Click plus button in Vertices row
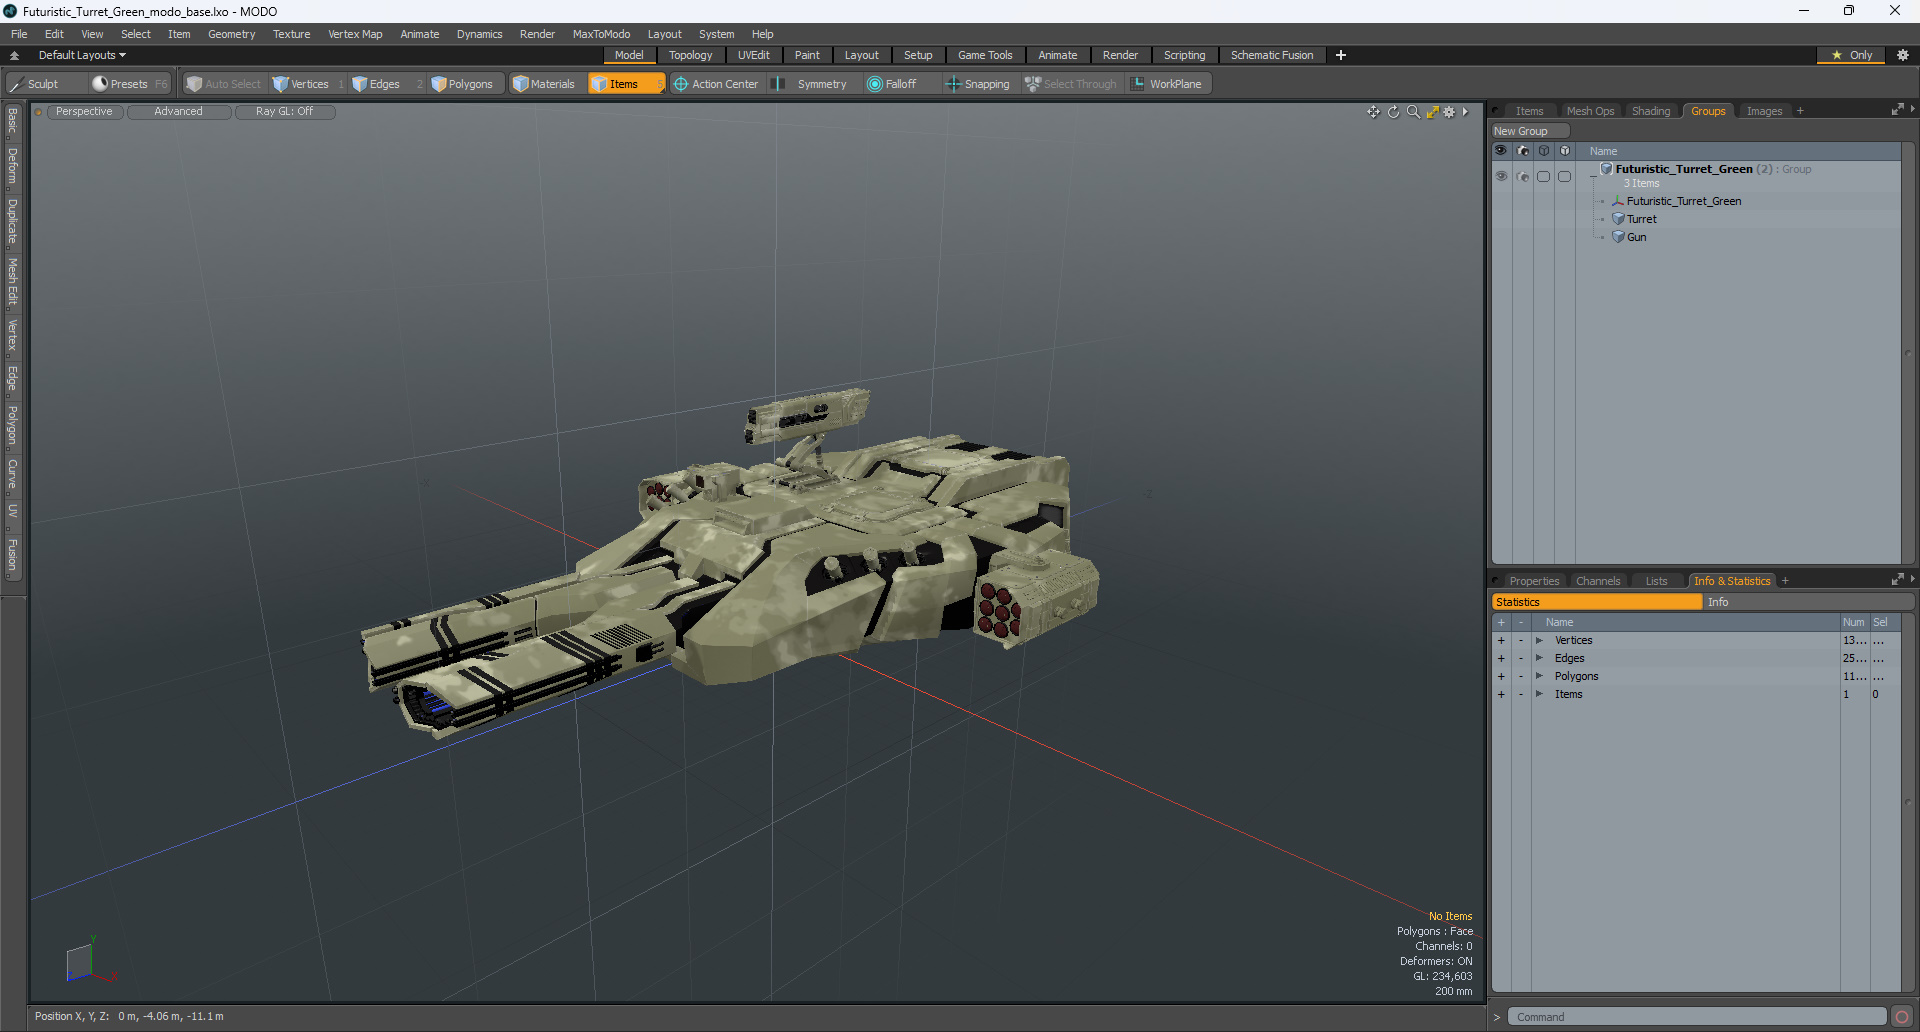This screenshot has height=1032, width=1920. tap(1501, 640)
